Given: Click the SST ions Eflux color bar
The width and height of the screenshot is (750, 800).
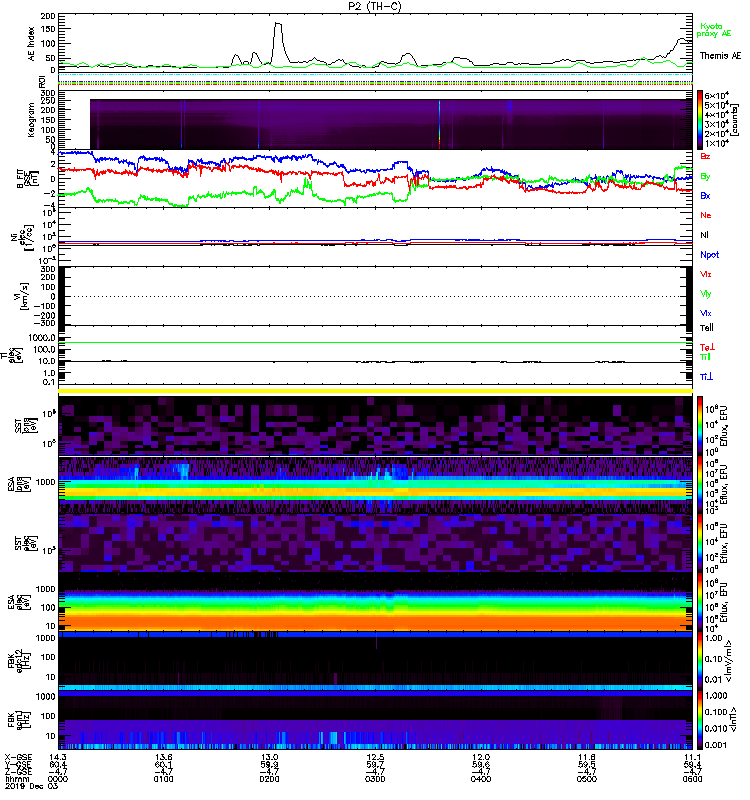Looking at the screenshot, I should 700,426.
